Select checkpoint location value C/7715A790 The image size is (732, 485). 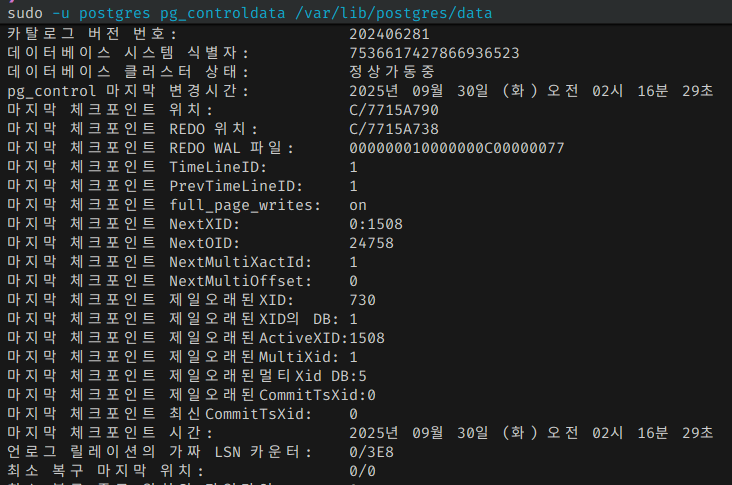click(x=394, y=110)
